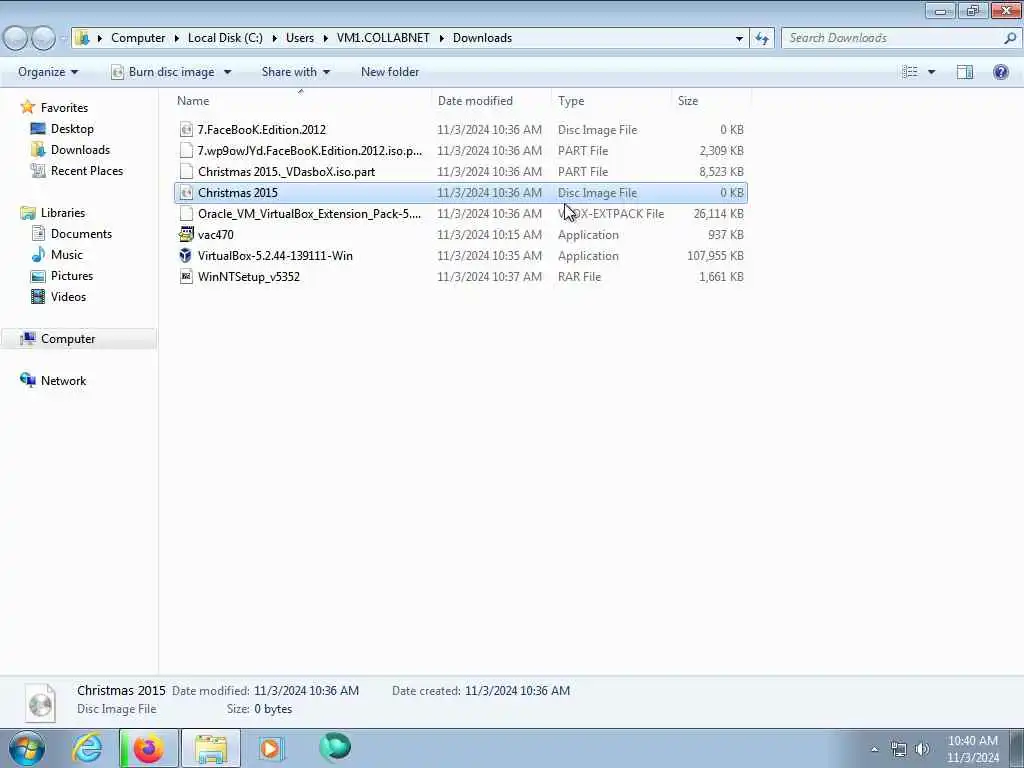Screen dimensions: 1024x768
Task: Click the Music library note icon
Action: [x=39, y=255]
